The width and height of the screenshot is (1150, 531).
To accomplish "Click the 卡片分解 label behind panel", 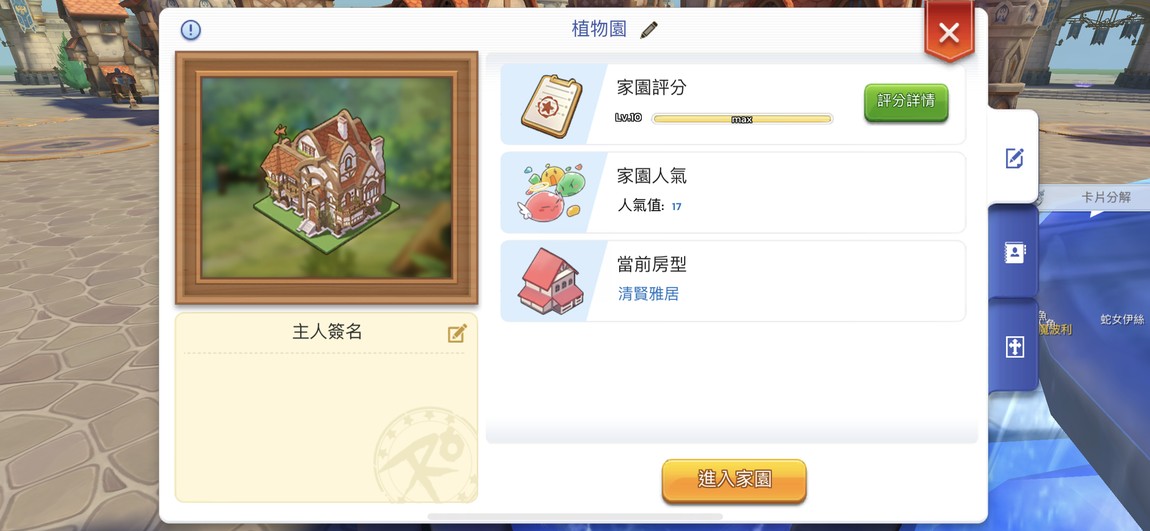I will (1106, 197).
